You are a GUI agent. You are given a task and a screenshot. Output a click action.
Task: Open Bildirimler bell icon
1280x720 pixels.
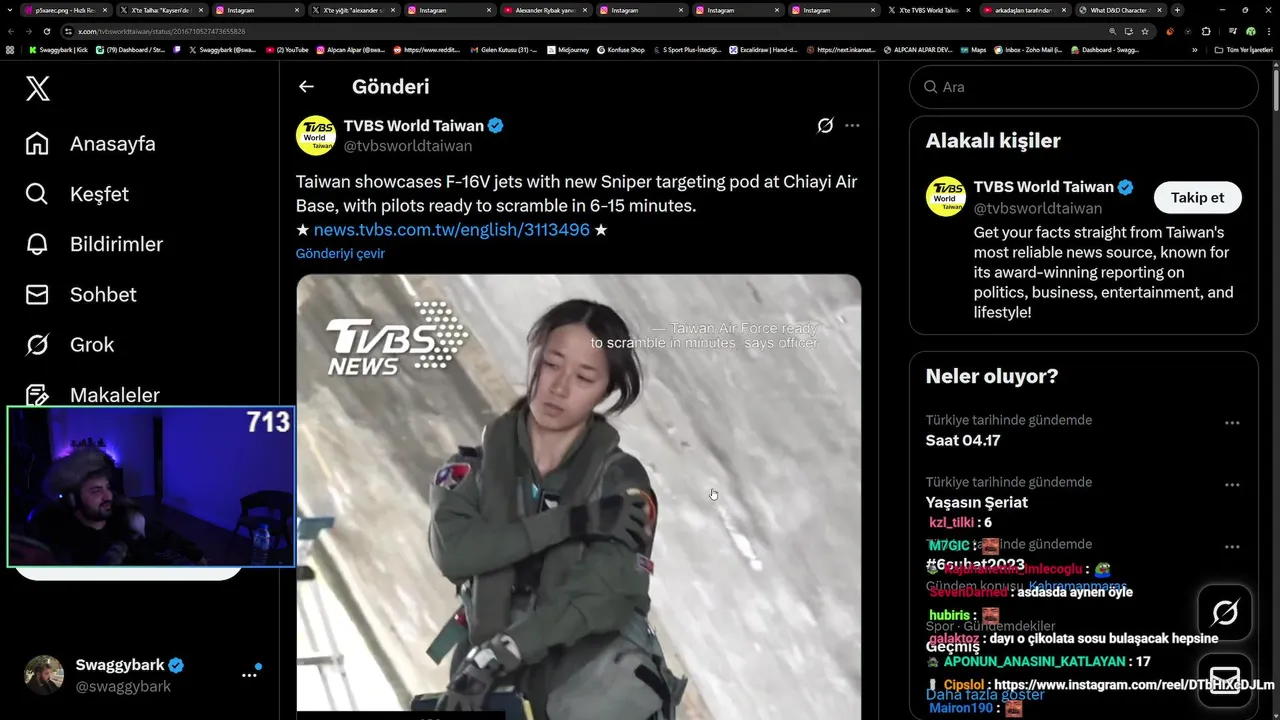37,244
